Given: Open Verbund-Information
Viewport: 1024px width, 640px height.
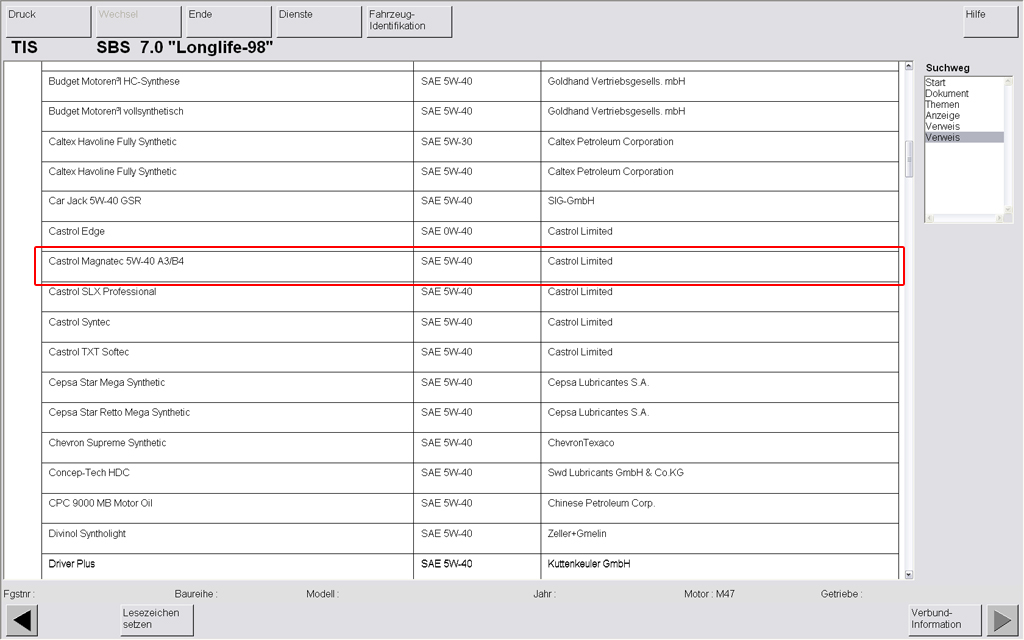Looking at the screenshot, I should pyautogui.click(x=945, y=619).
